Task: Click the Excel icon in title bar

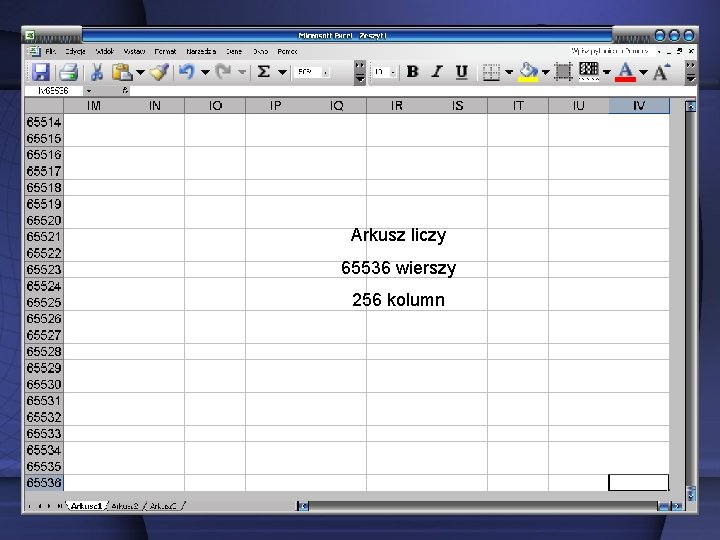Action: [x=30, y=35]
